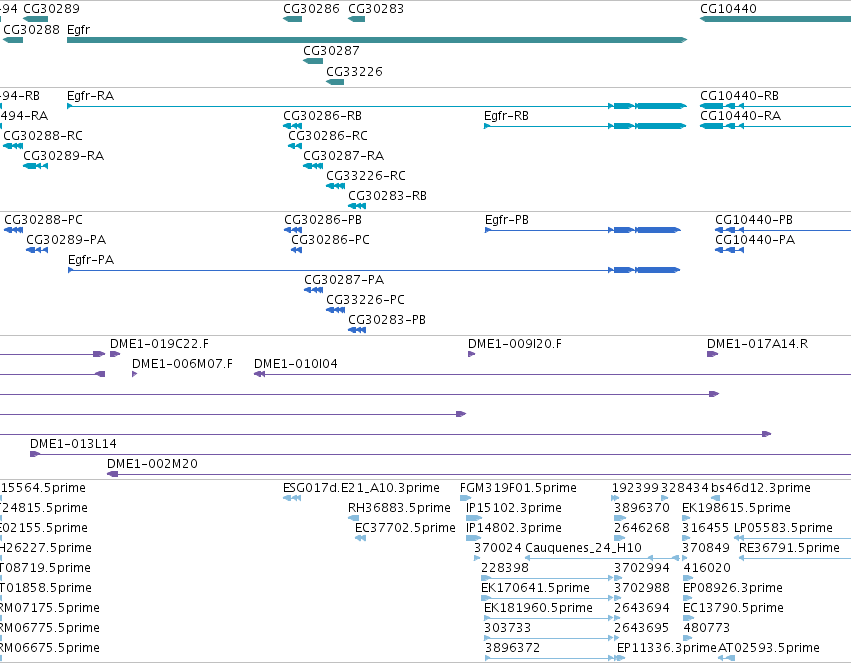Click the CG30283-PB protein label

pos(387,320)
